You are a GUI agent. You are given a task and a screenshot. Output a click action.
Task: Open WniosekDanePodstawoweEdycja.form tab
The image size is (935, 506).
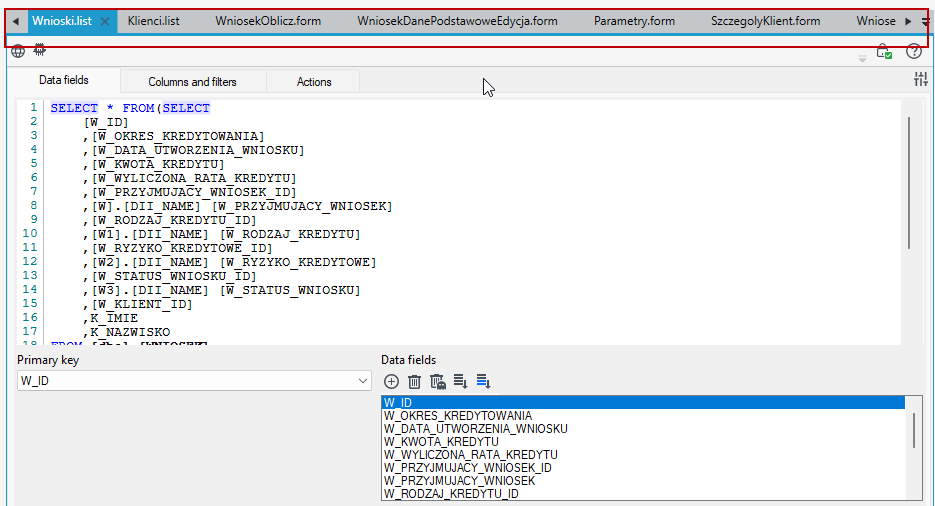pos(457,21)
